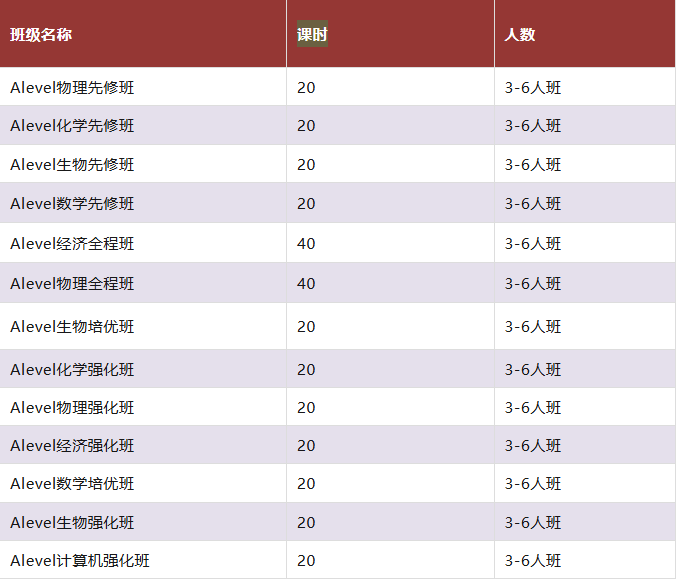Click the 人数 column header
The height and width of the screenshot is (579, 676).
pos(520,35)
